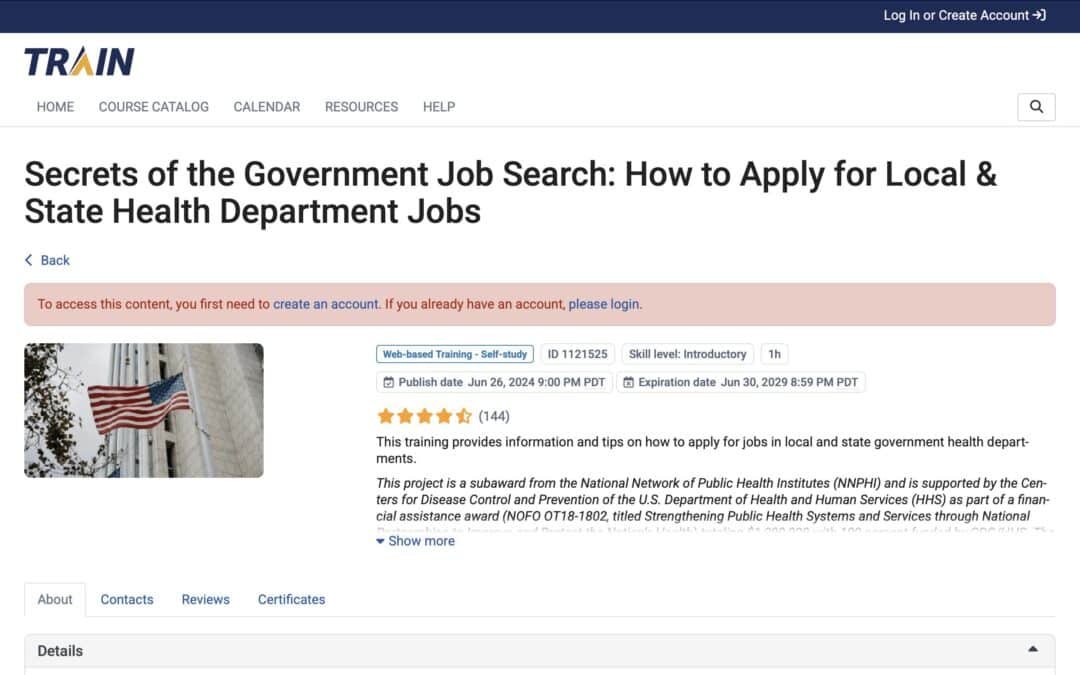Click the TRAIN logo

(x=77, y=60)
